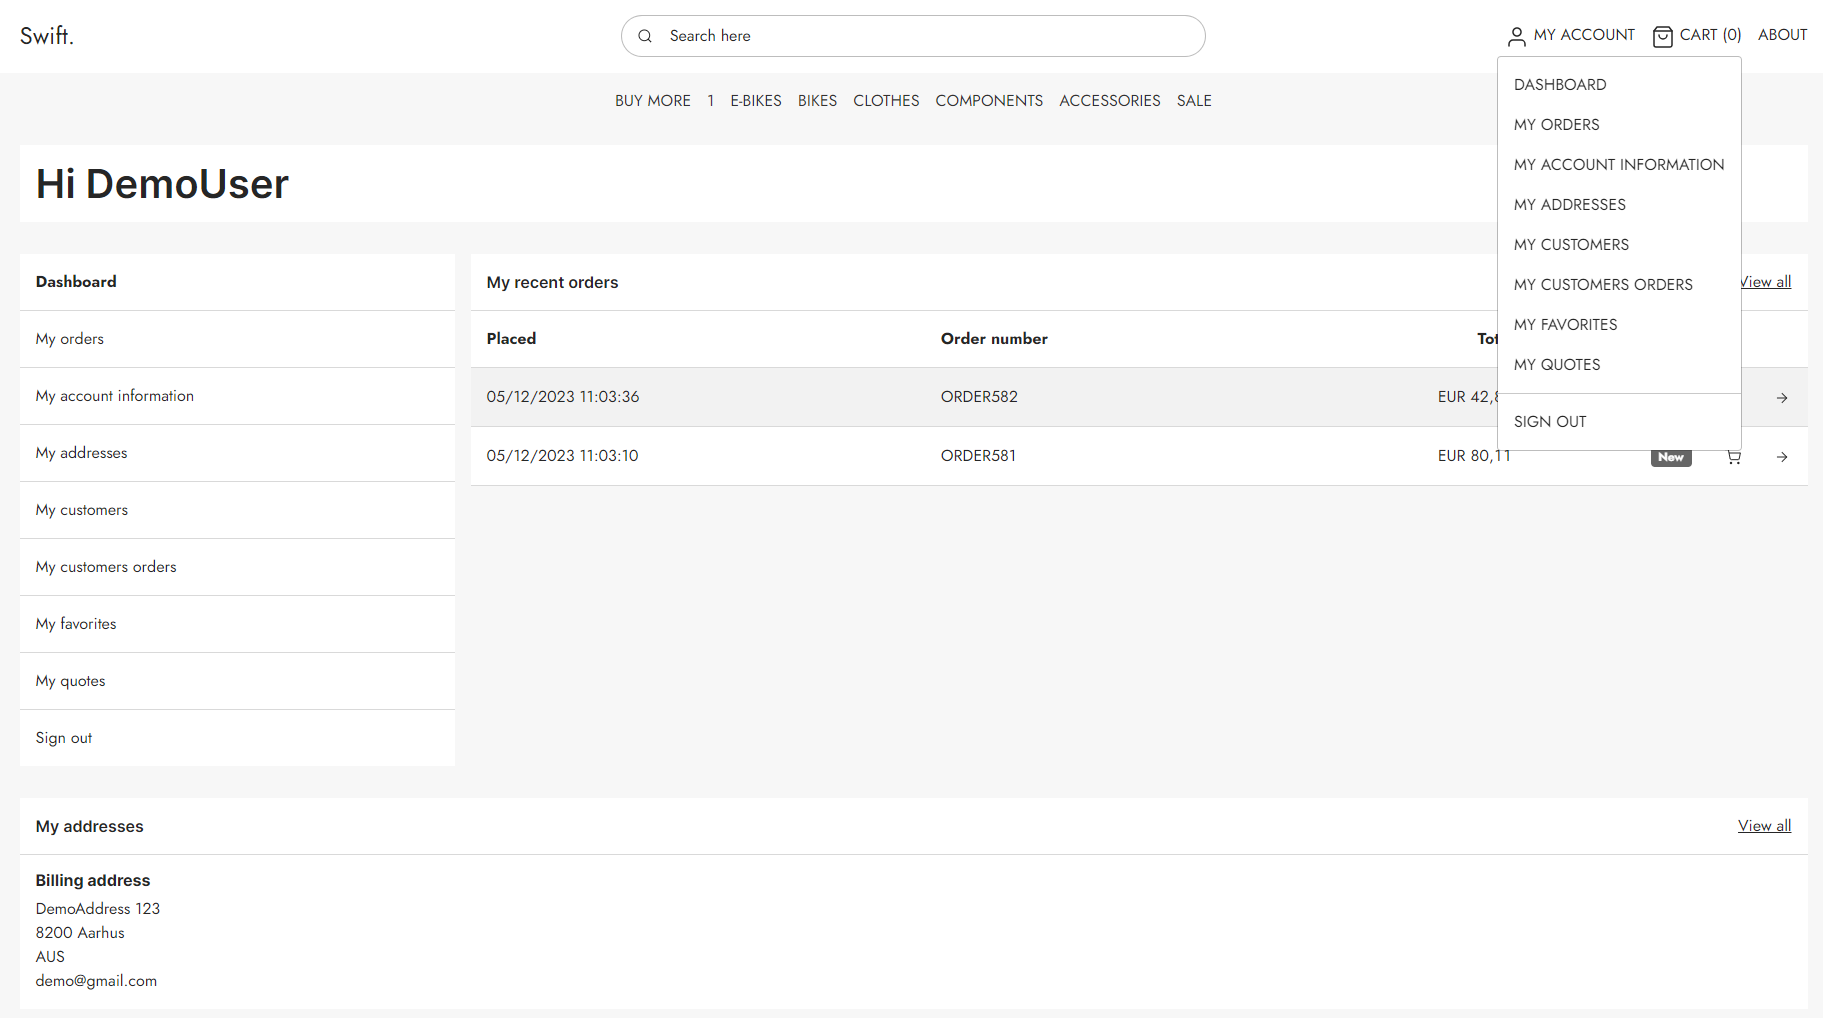Click the cart bag icon in header

pyautogui.click(x=1663, y=36)
